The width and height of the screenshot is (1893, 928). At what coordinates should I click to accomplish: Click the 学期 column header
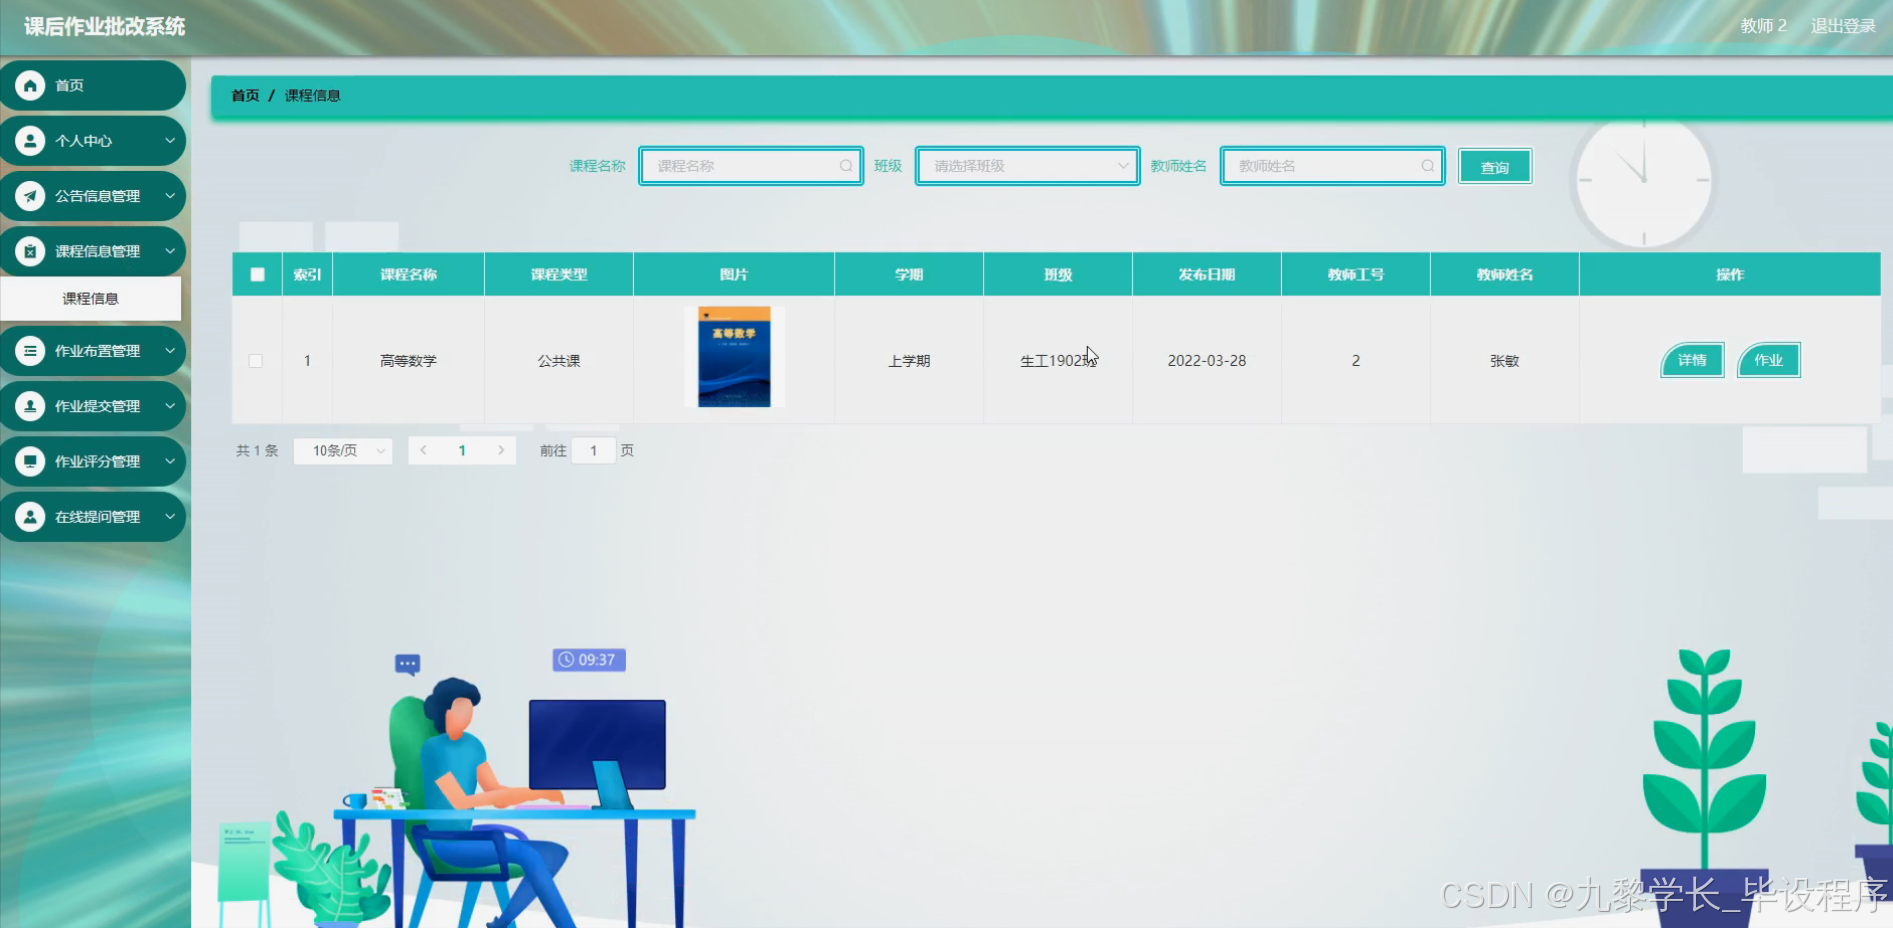coord(909,274)
